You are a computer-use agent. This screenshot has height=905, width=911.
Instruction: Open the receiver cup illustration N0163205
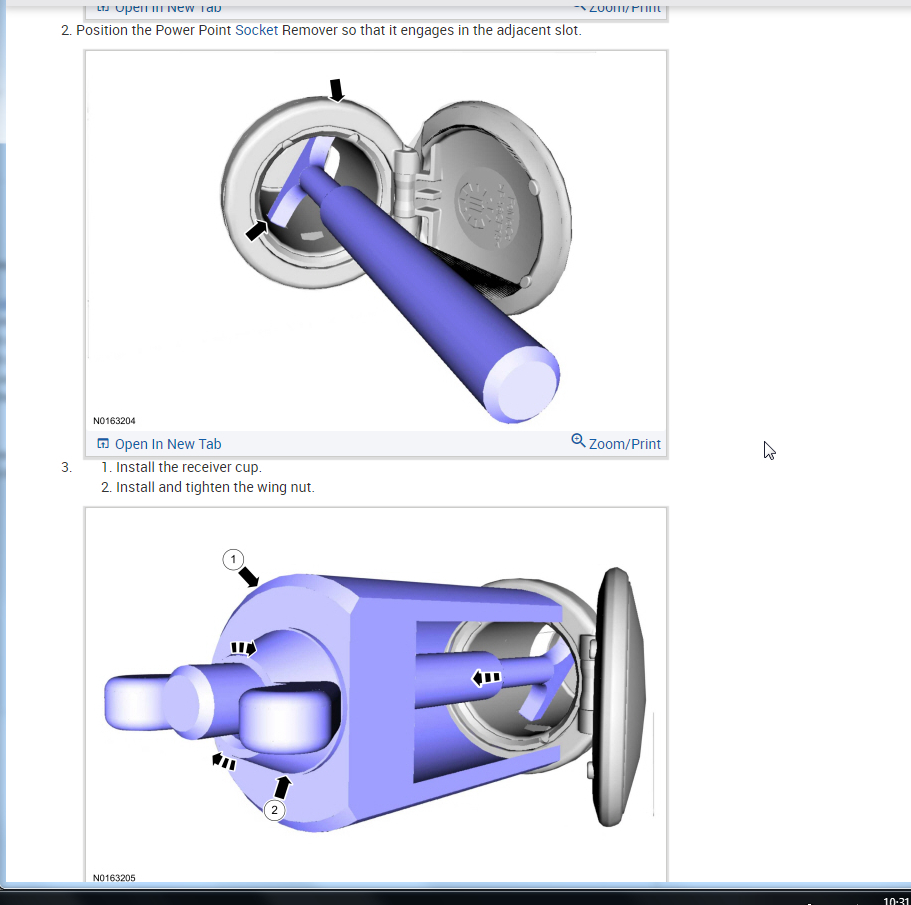376,695
